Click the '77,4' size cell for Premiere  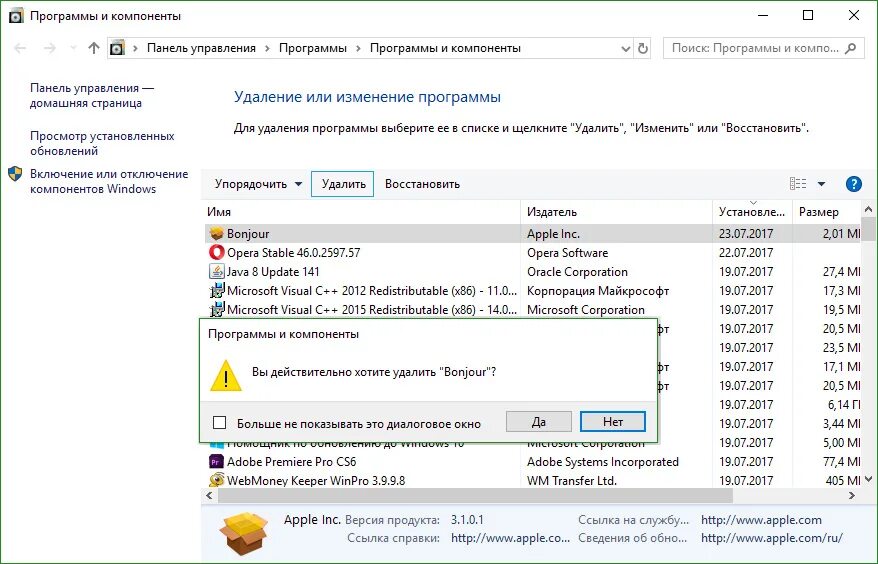[x=841, y=462]
